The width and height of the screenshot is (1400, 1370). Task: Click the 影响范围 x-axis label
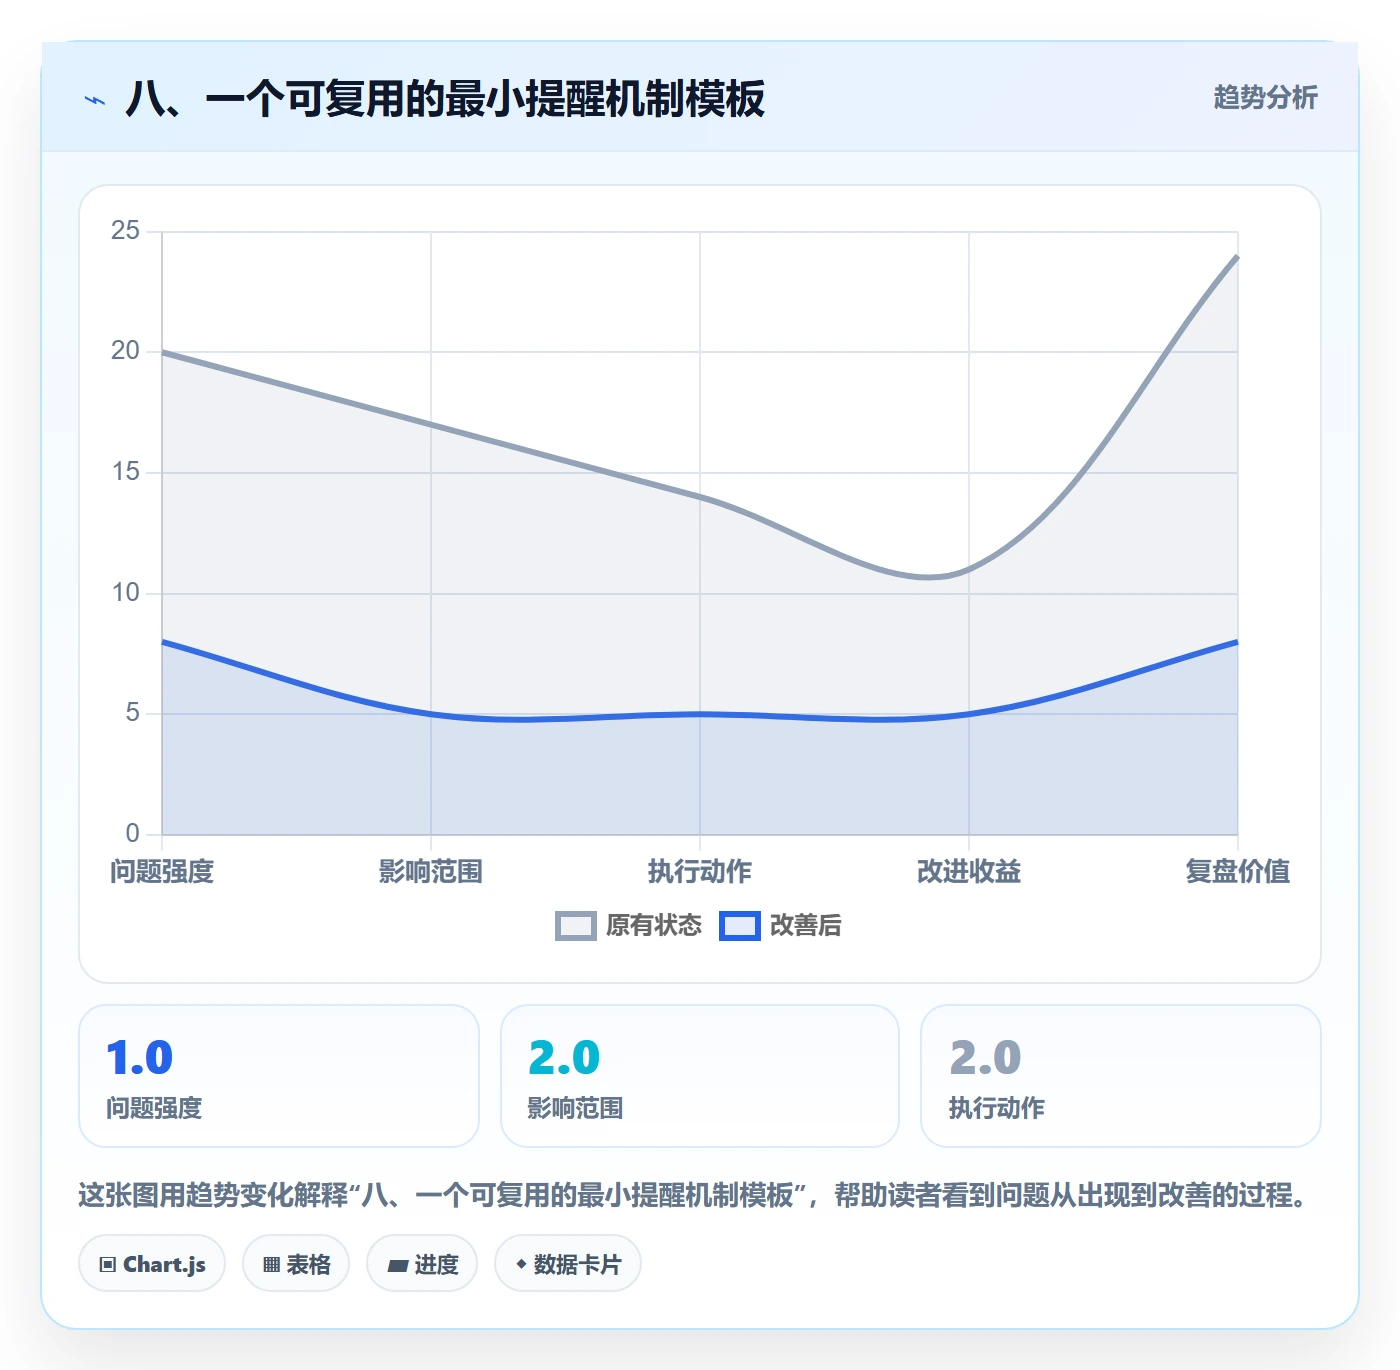431,872
